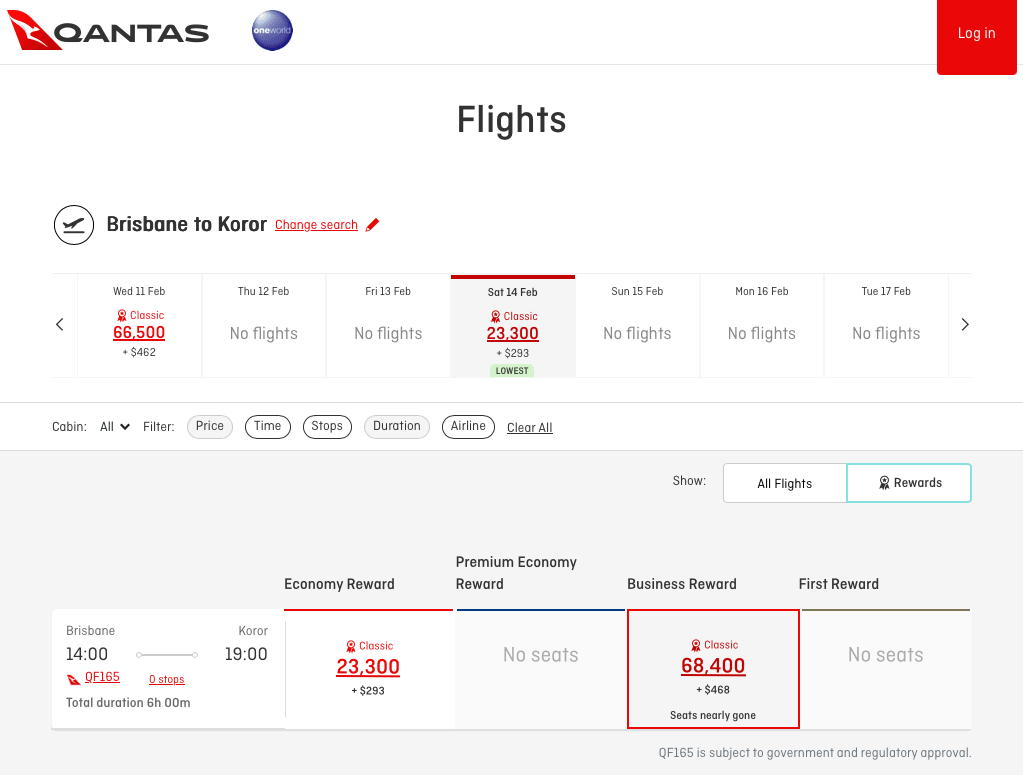The width and height of the screenshot is (1023, 775).
Task: Select Economy Reward 23,300 points fare
Action: tap(369, 669)
